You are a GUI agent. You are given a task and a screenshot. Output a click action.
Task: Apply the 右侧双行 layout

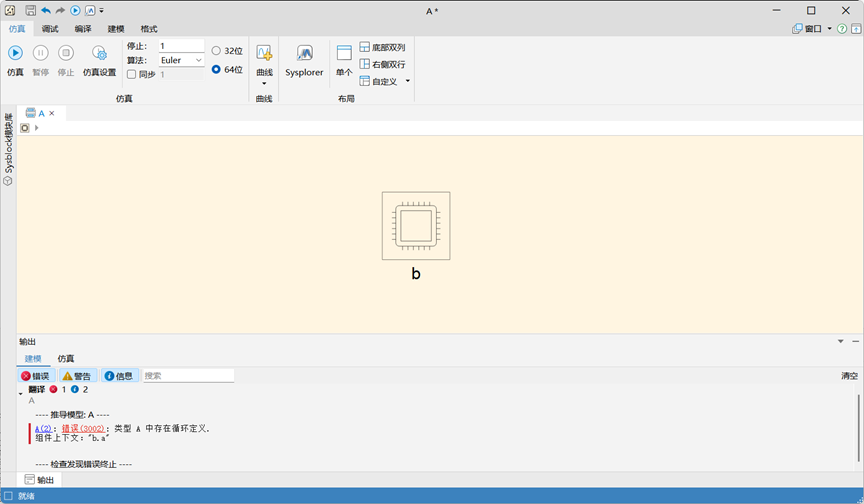[382, 64]
